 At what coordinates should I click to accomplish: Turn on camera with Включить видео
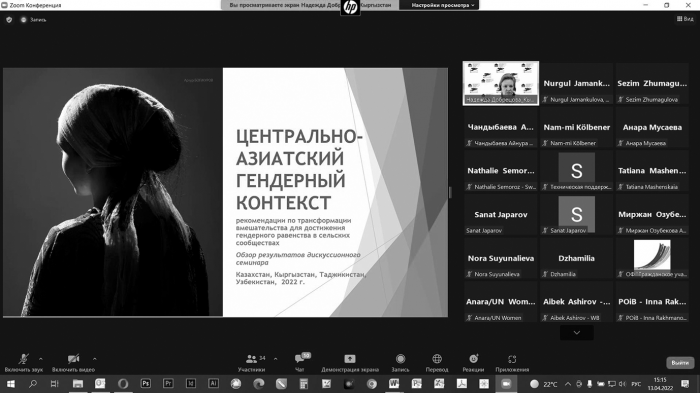coord(73,363)
